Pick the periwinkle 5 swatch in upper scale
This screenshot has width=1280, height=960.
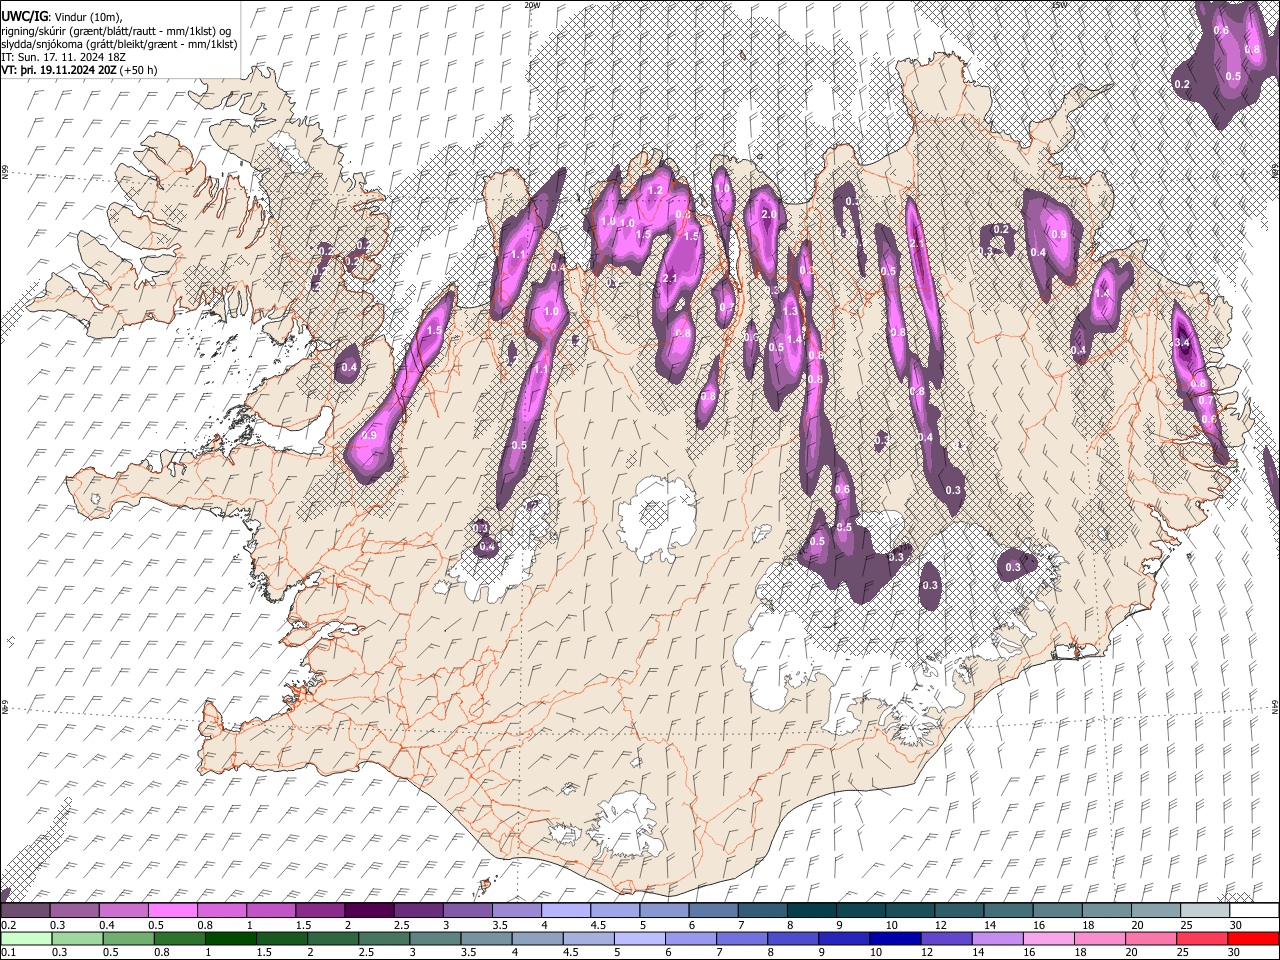coord(663,910)
